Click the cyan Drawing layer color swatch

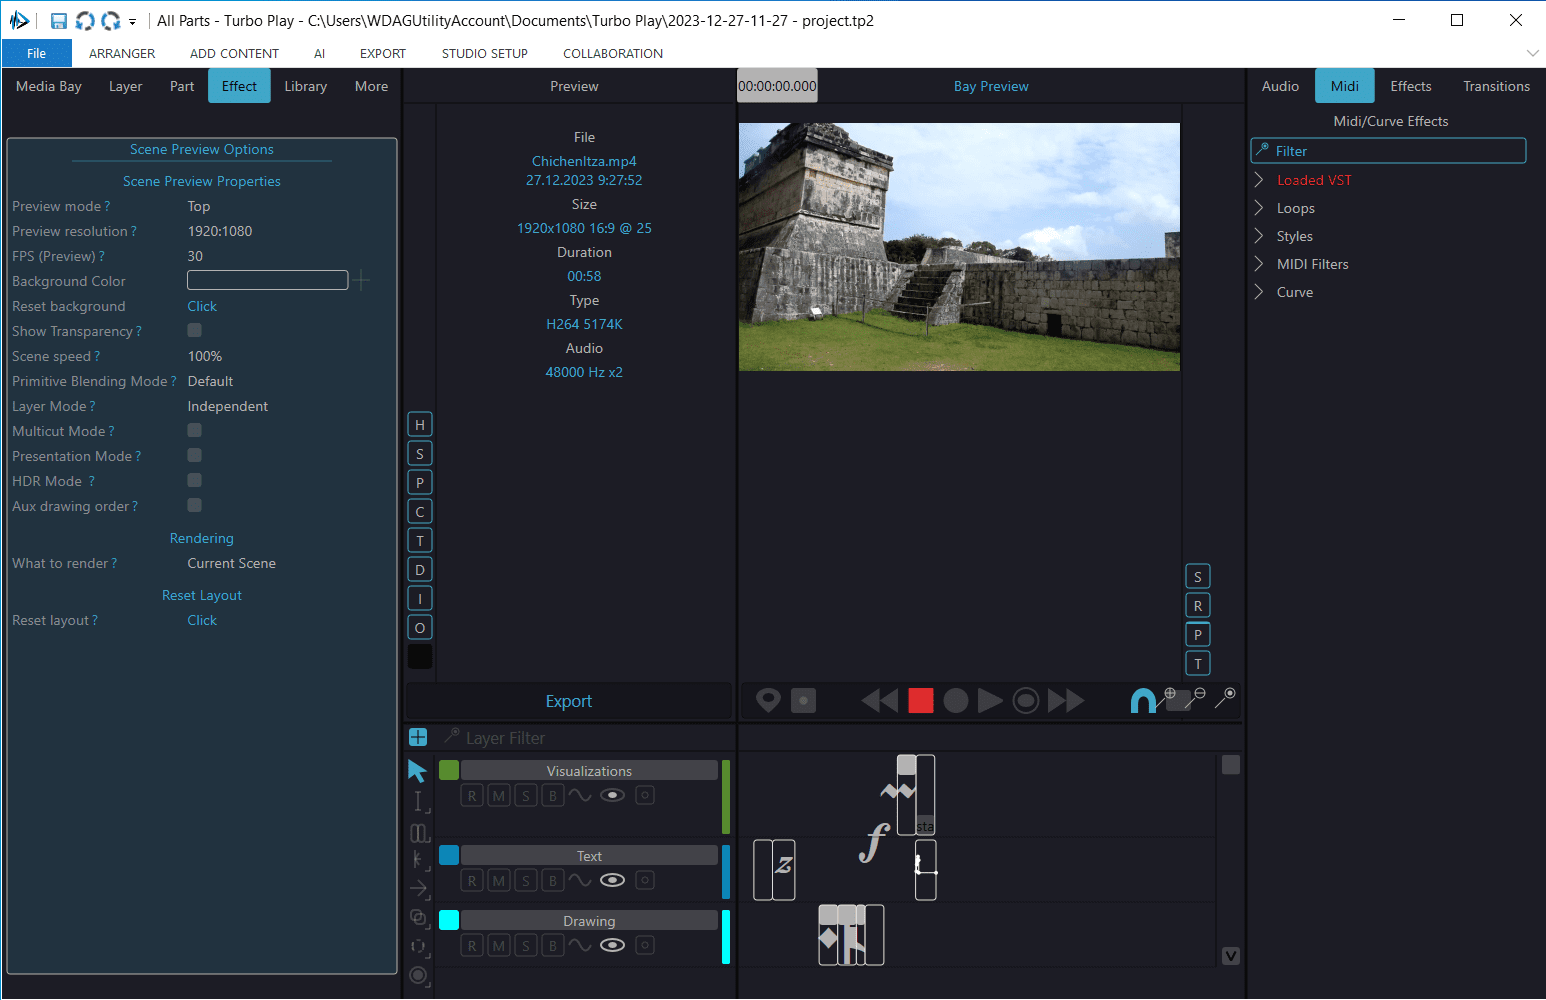pyautogui.click(x=449, y=920)
